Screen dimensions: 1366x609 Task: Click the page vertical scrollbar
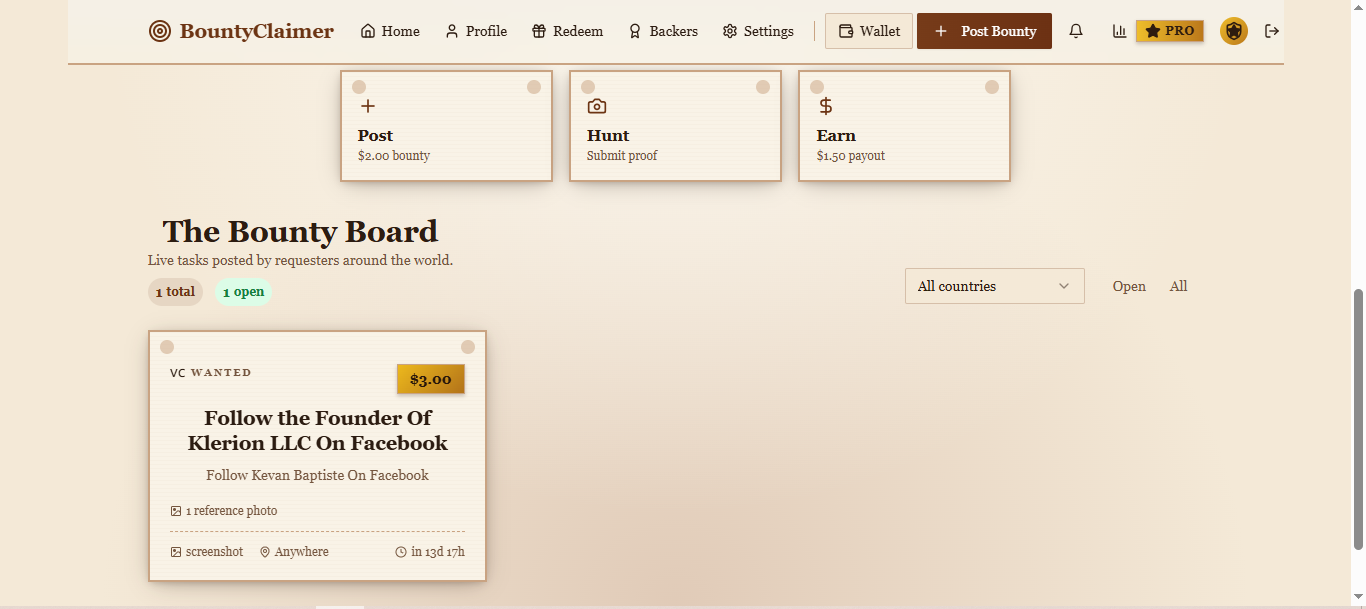pyautogui.click(x=1358, y=419)
